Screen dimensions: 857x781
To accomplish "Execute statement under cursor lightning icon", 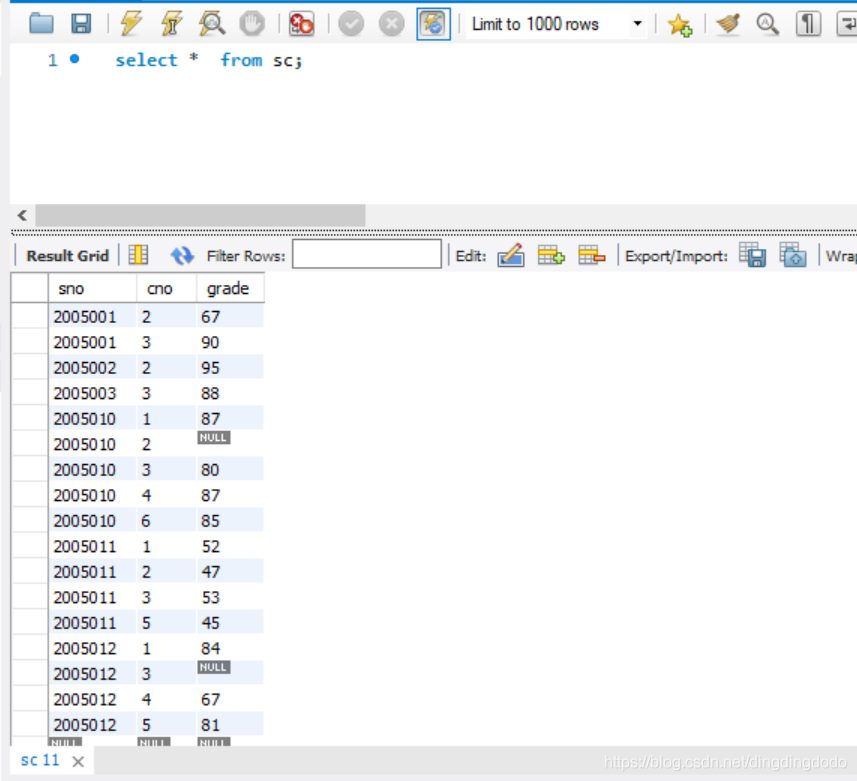I will (x=172, y=24).
